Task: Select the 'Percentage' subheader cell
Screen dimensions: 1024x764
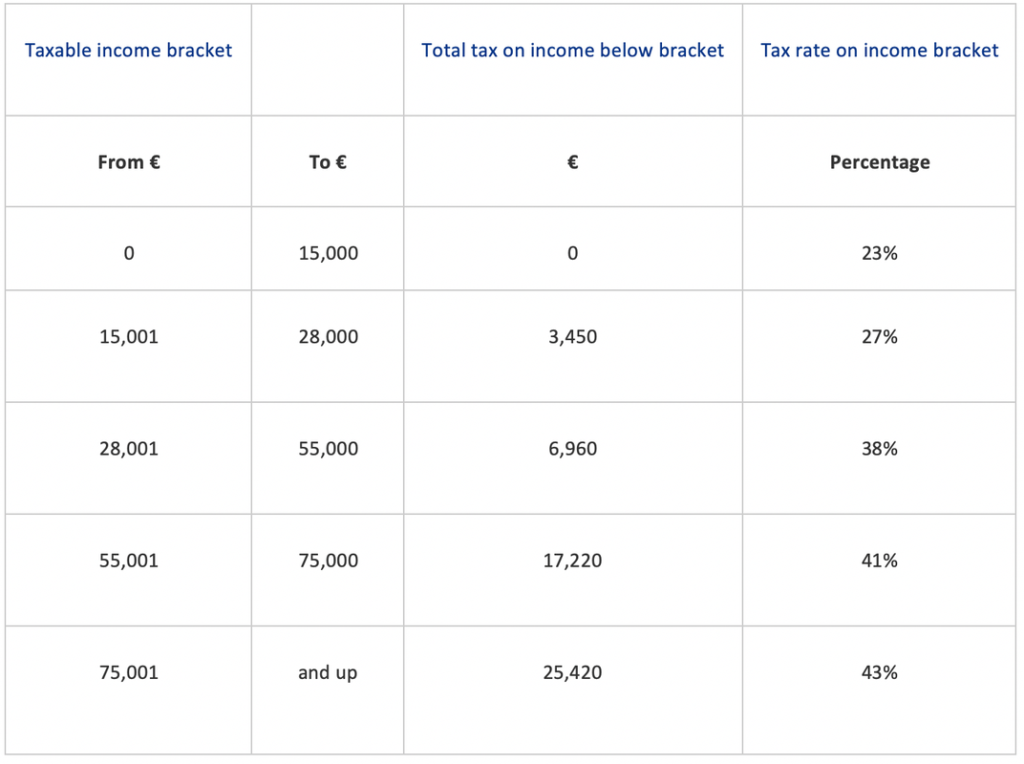Action: tap(879, 162)
